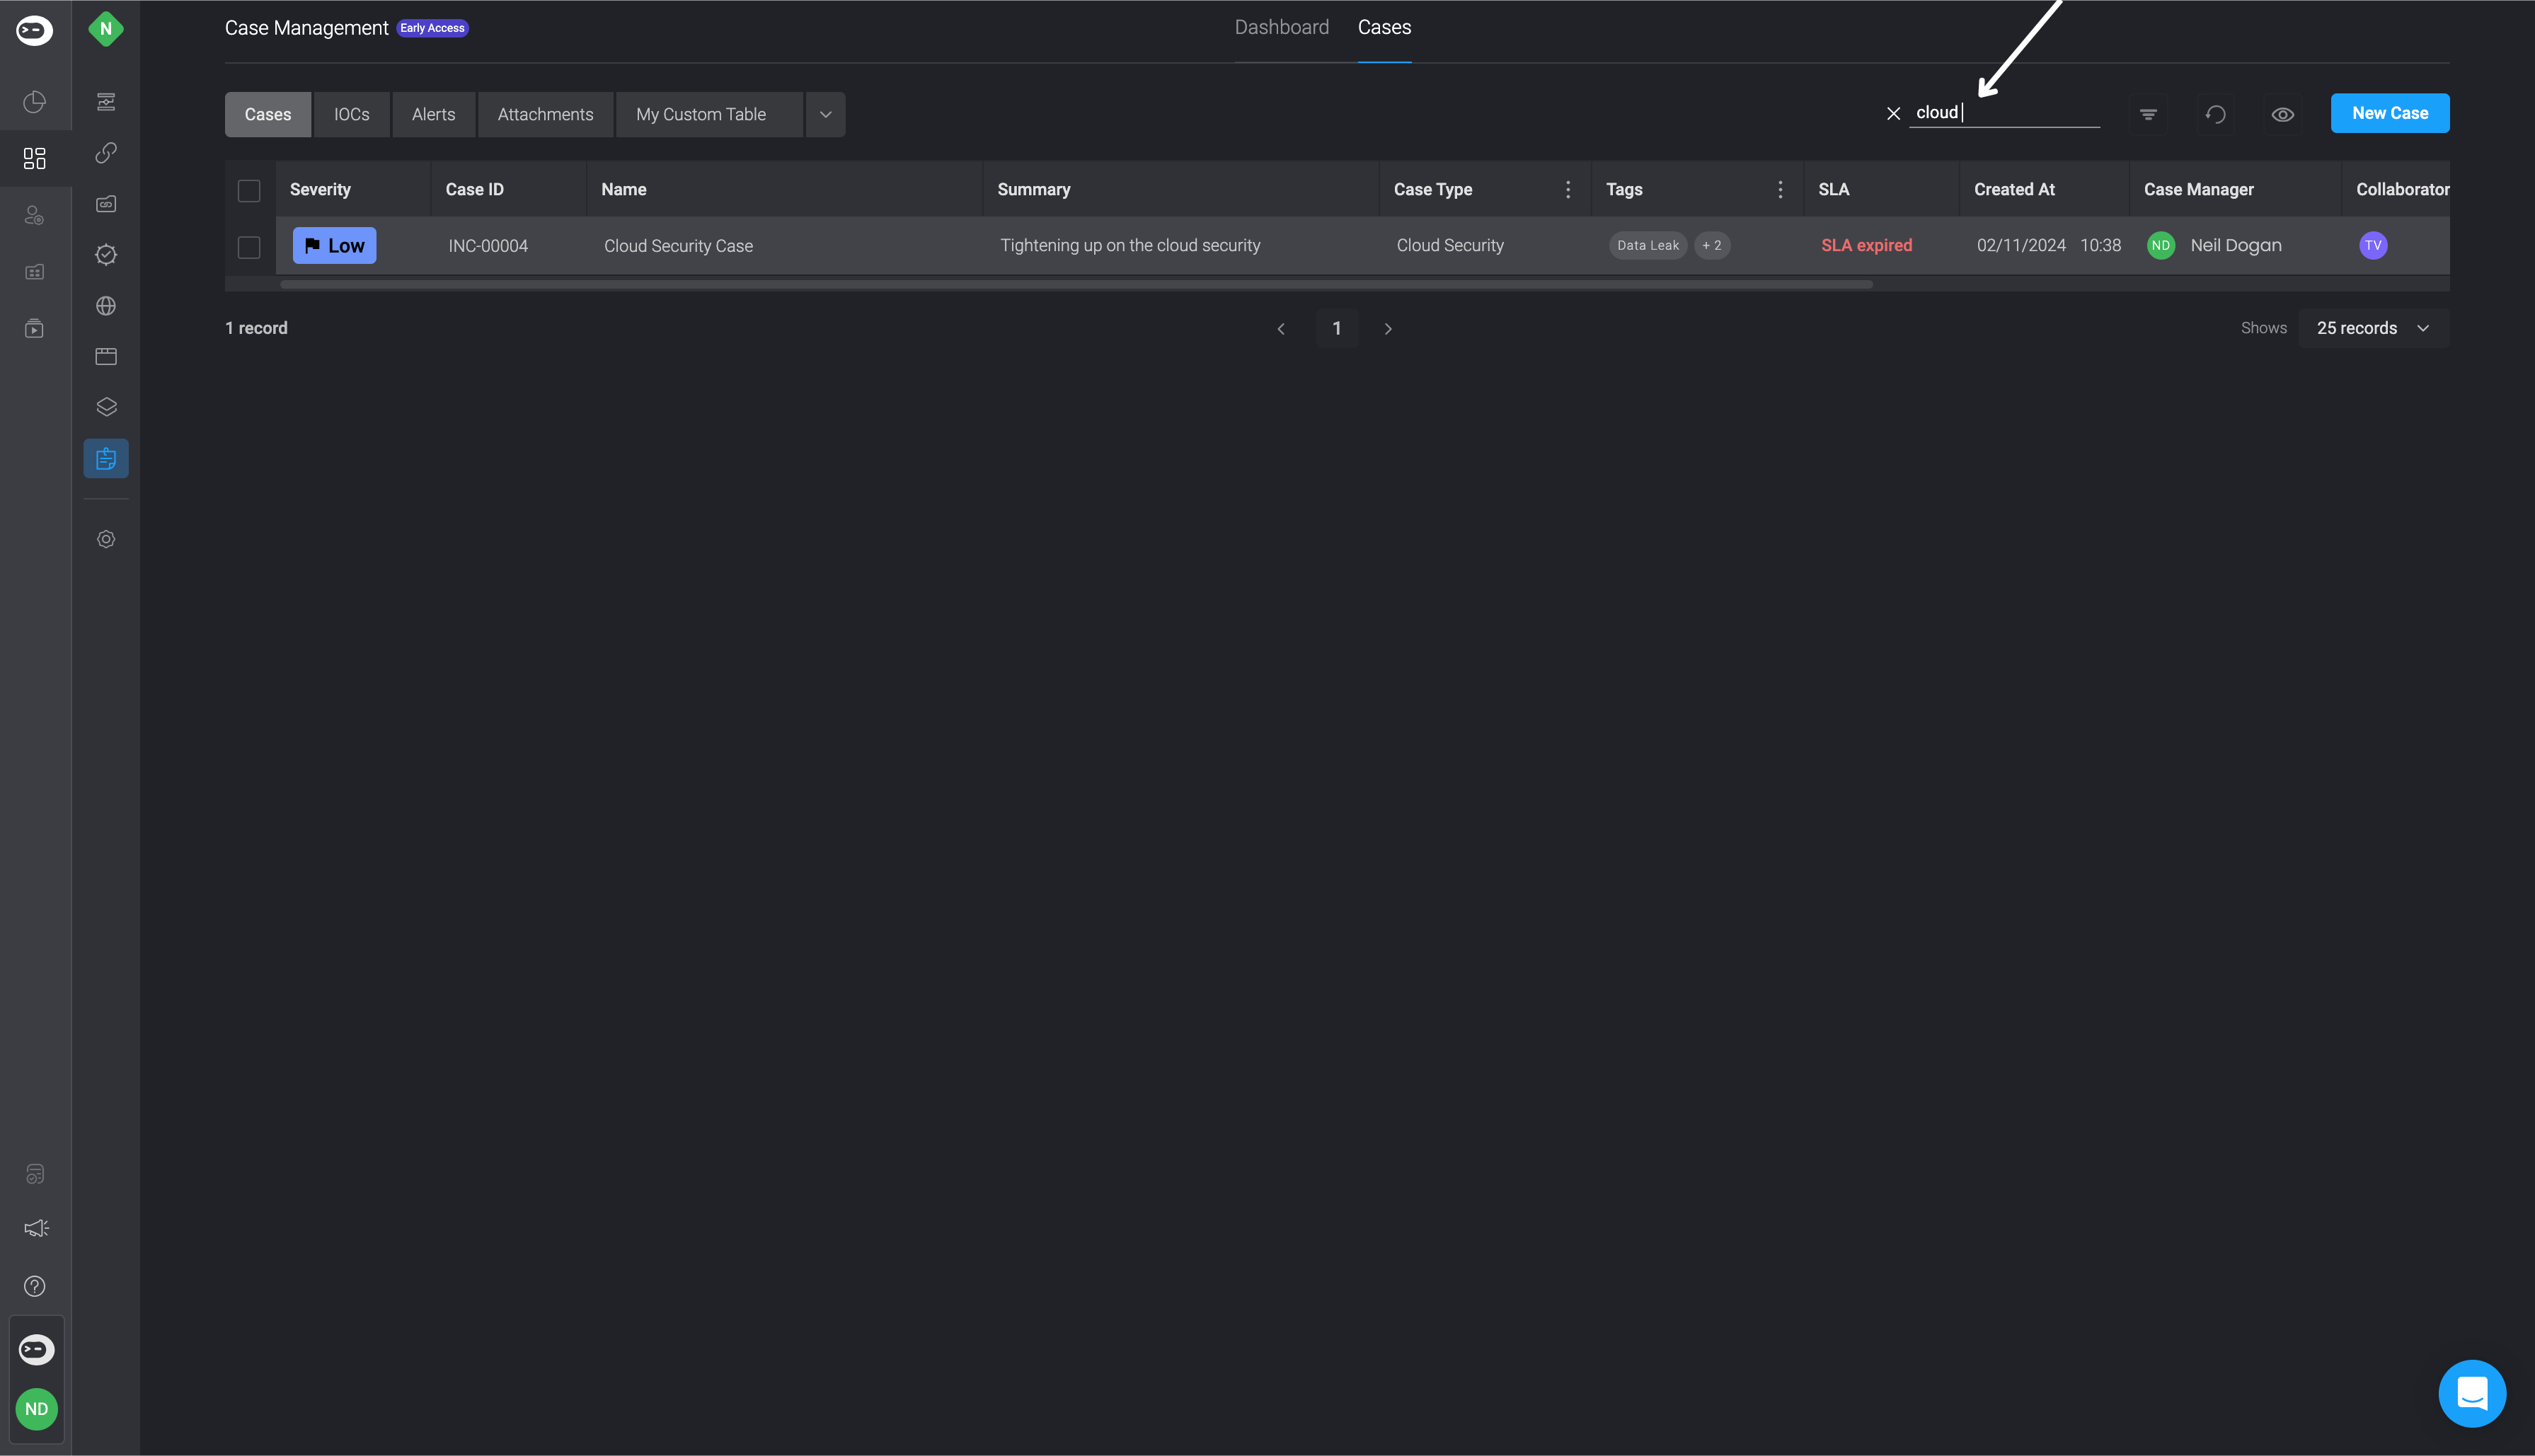Toggle column visibility eye icon
2535x1456 pixels.
[2283, 114]
